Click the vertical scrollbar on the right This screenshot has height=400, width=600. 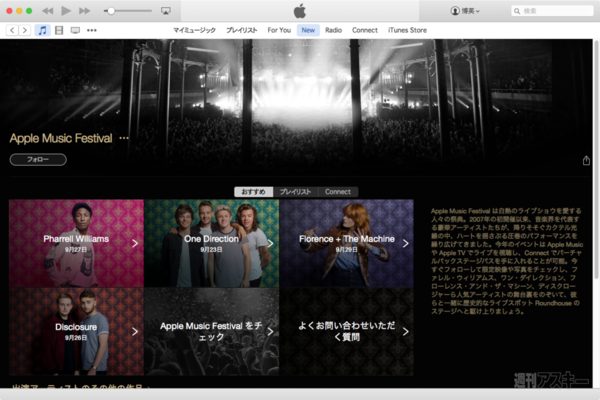[596, 159]
